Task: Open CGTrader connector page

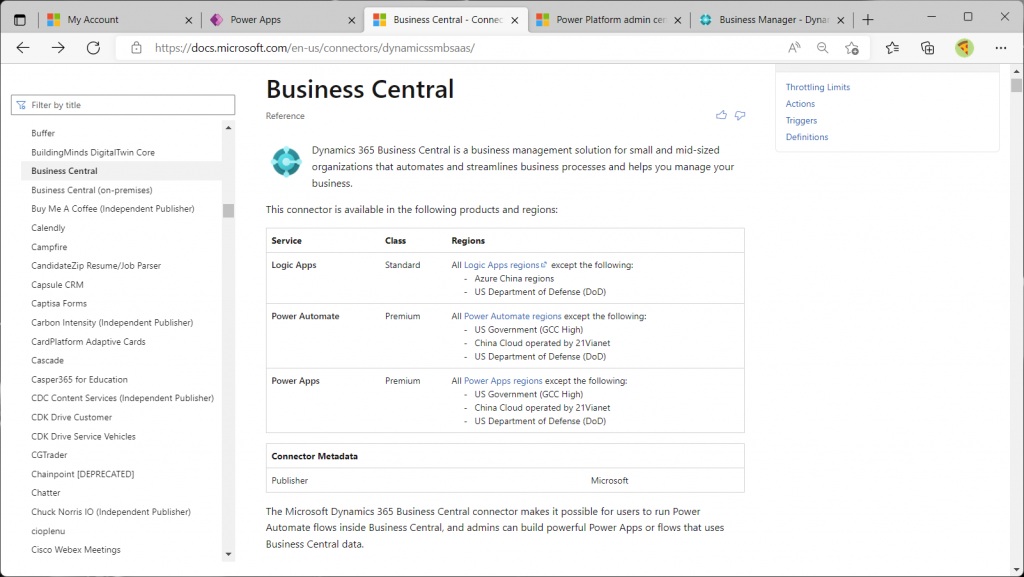Action: [x=49, y=455]
